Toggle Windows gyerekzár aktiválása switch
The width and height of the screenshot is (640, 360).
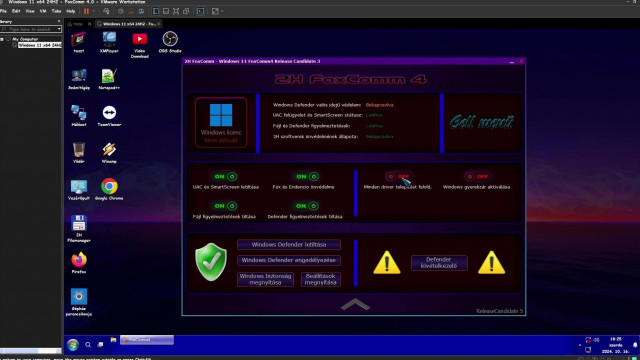tap(477, 176)
